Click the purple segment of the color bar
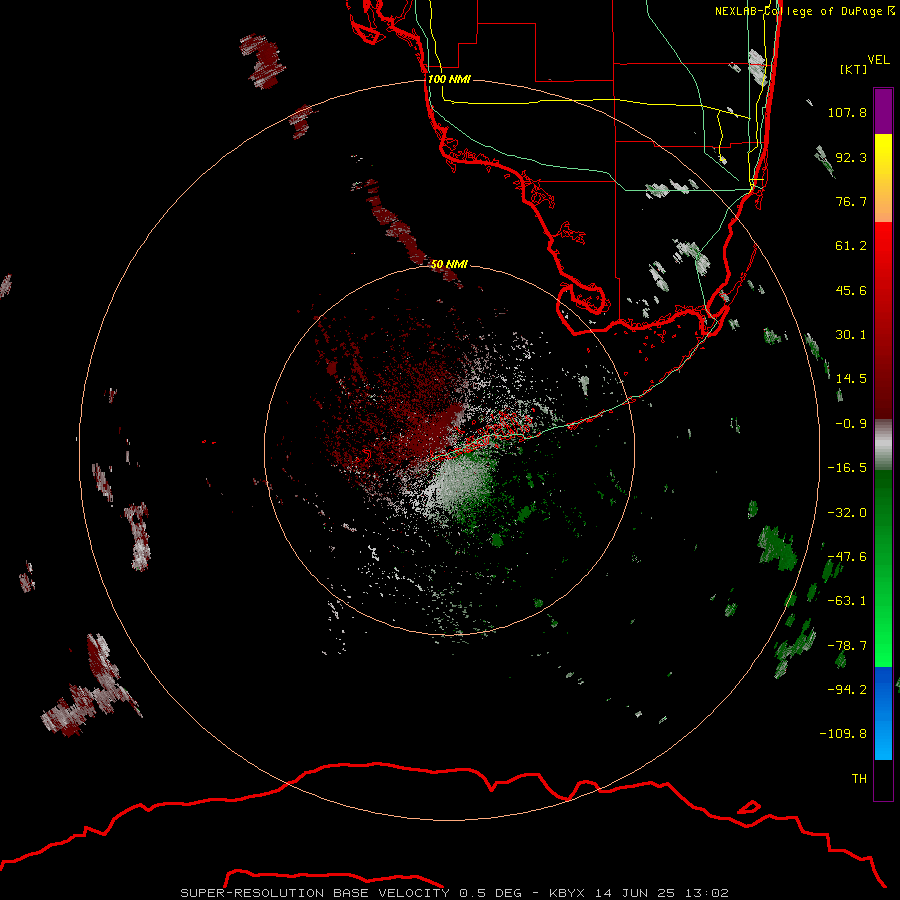 coord(883,111)
